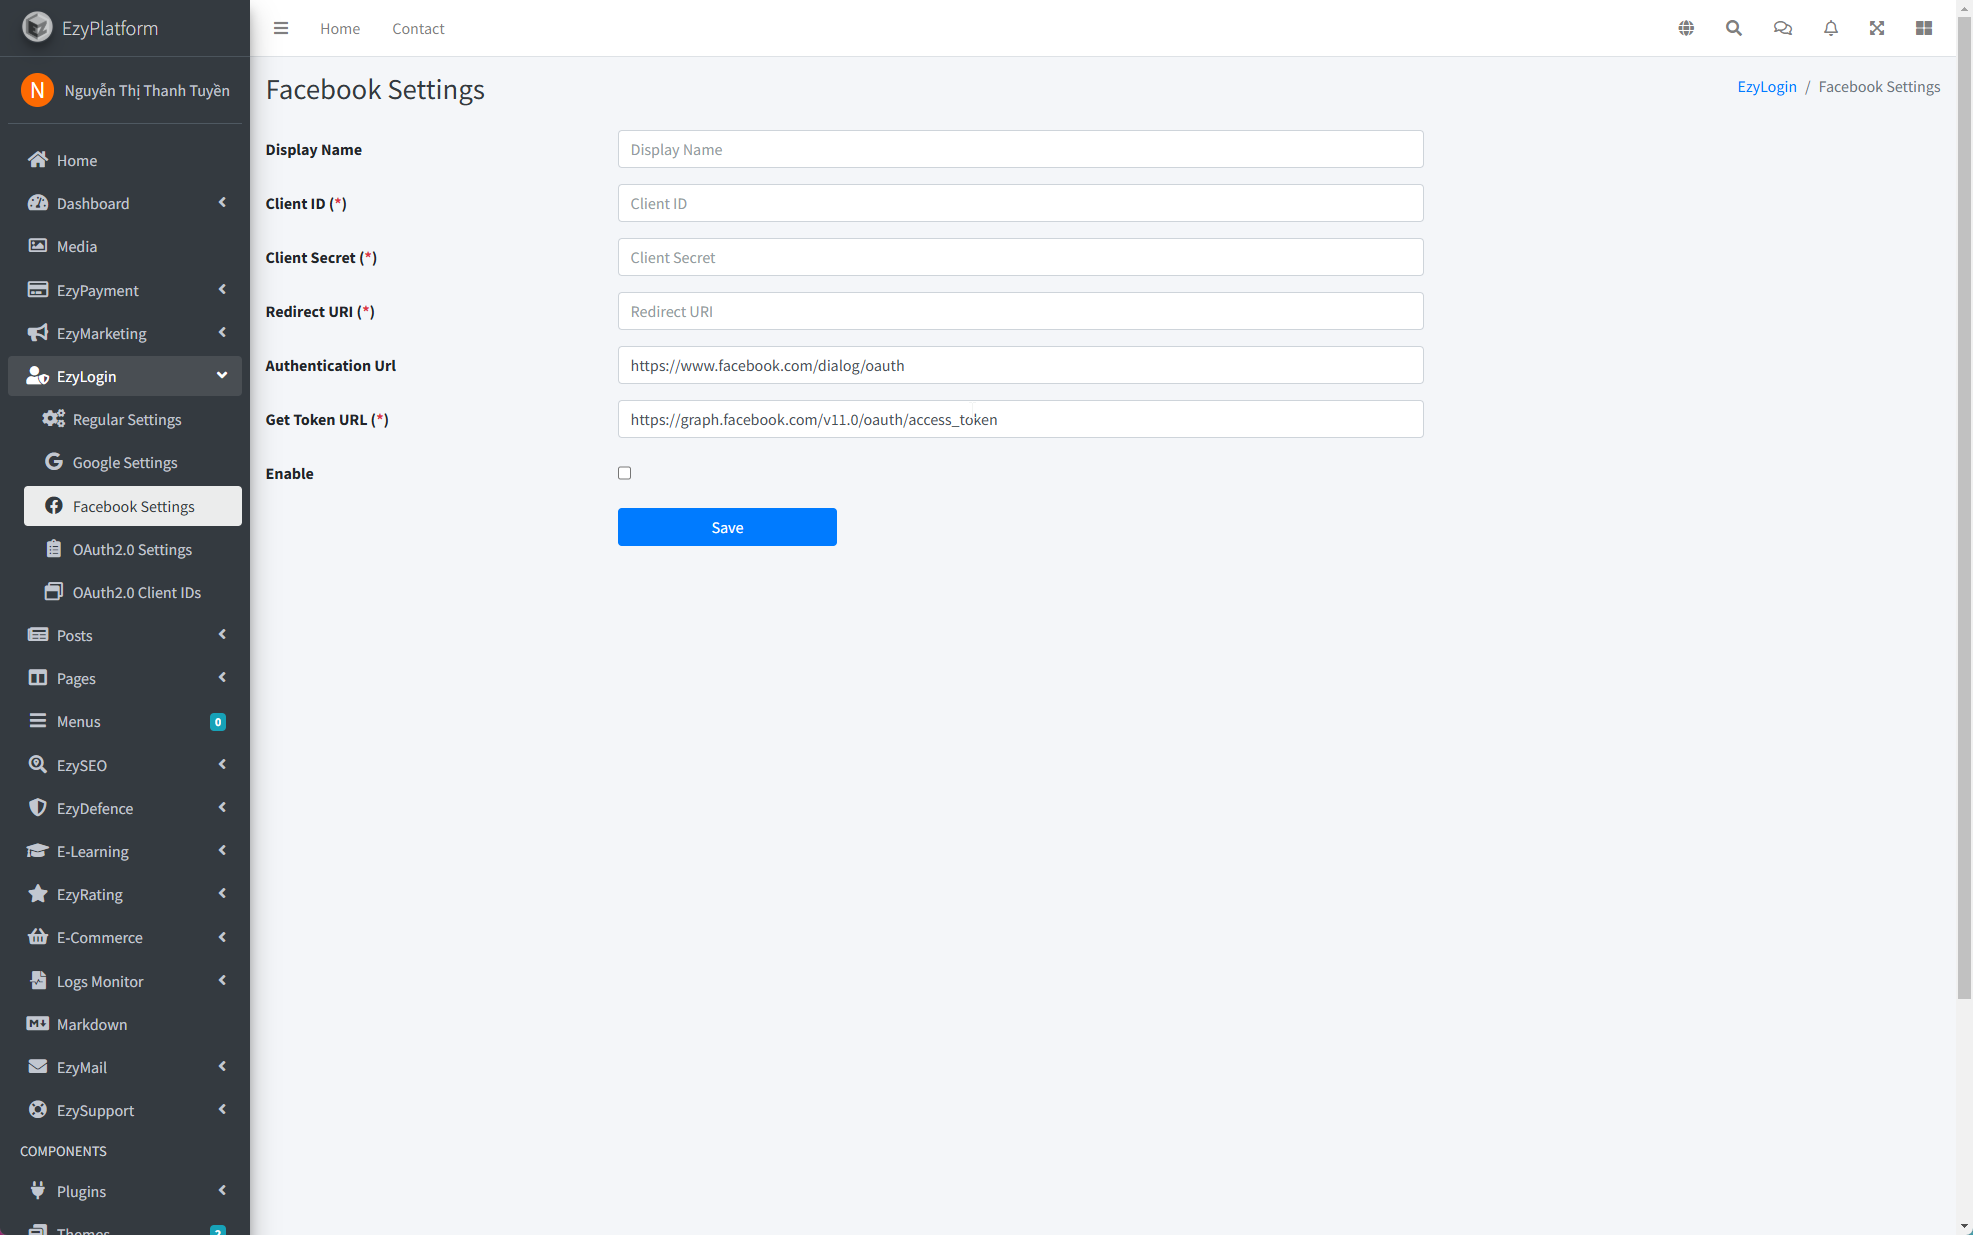The height and width of the screenshot is (1235, 1973).
Task: Expand the EzySEO menu chevron
Action: coord(222,765)
